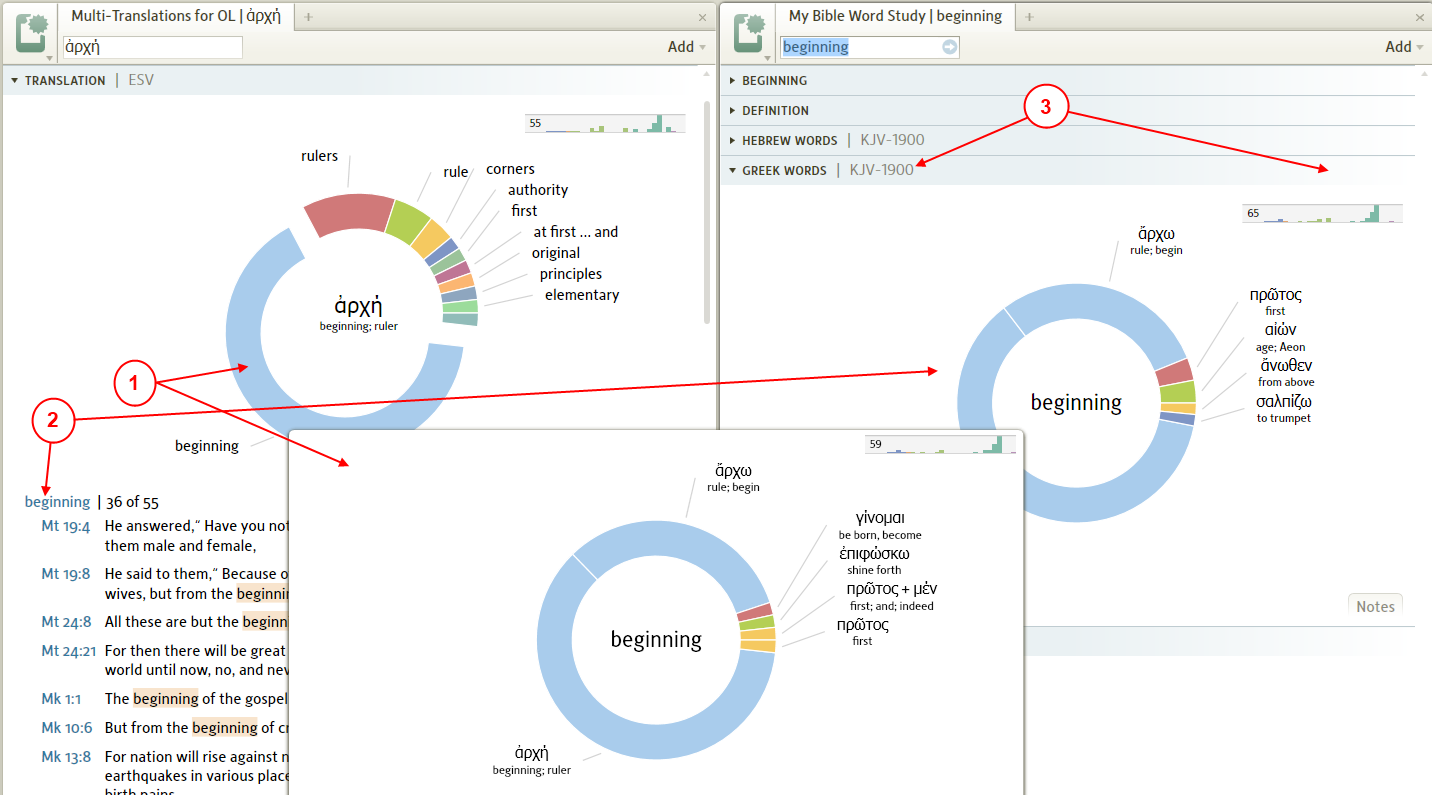1432x795 pixels.
Task: Click the ἀρχή label at overlay chart bottom
Action: (531, 753)
